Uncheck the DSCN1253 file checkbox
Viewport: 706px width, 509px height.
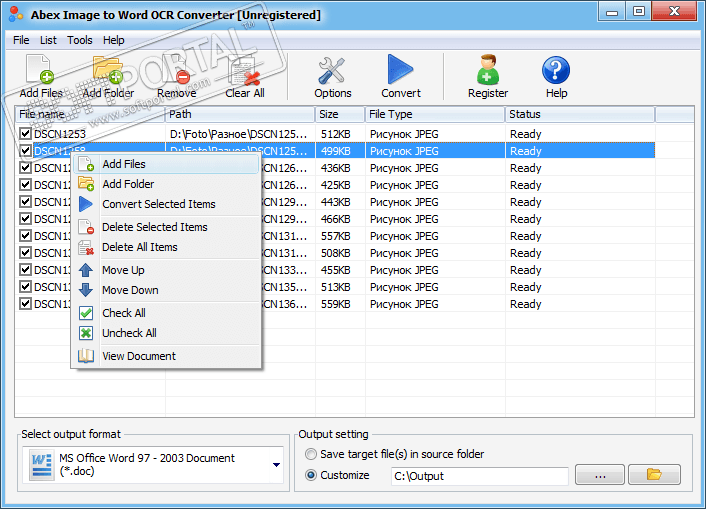(25, 133)
